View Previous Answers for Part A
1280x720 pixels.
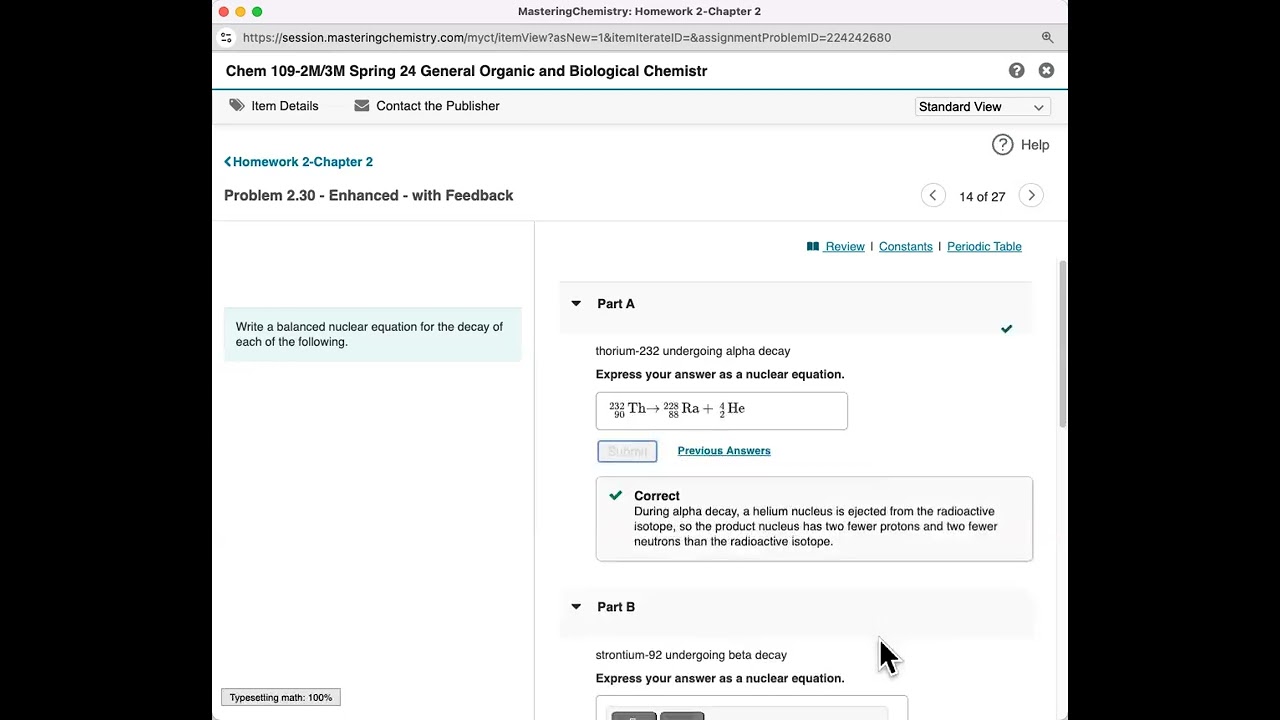(x=724, y=451)
